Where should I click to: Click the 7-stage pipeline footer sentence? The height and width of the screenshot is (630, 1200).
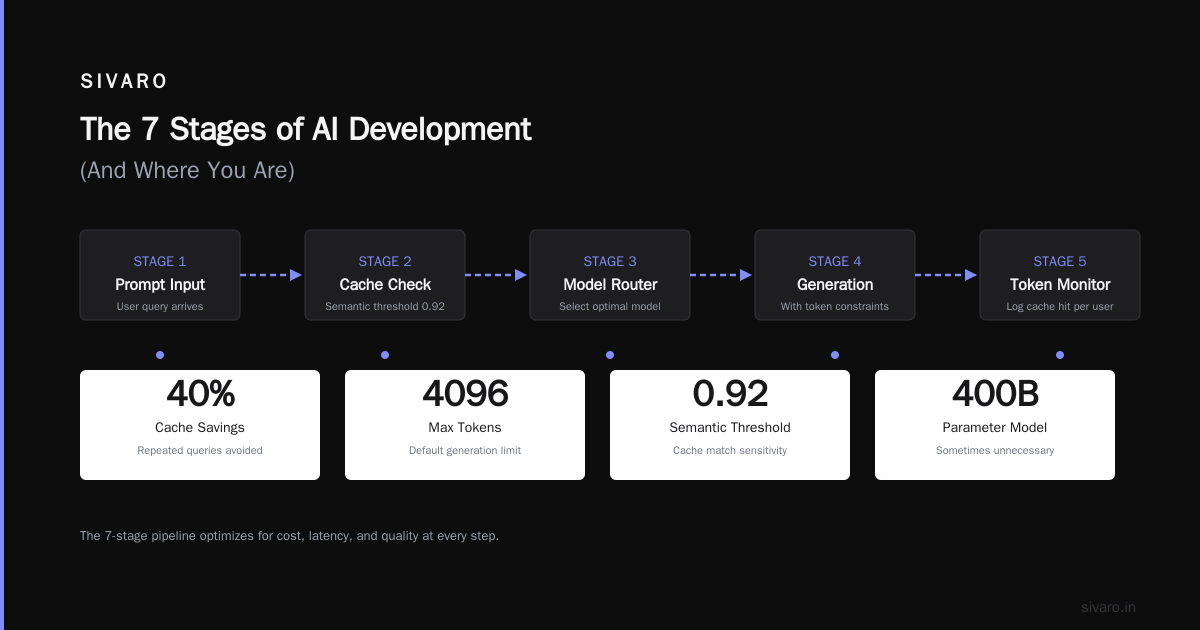pos(289,536)
